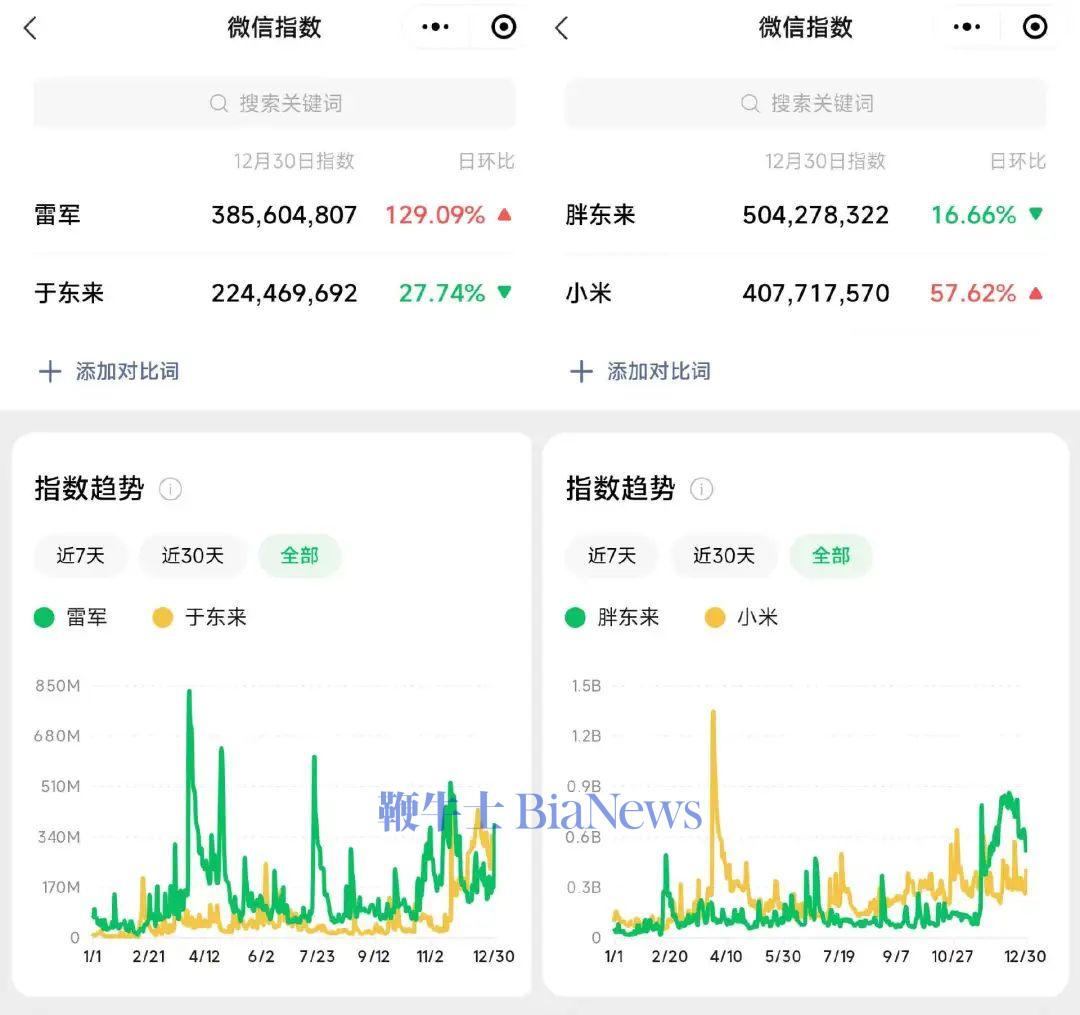Toggle 小米 yellow legend dot
This screenshot has width=1080, height=1015.
pyautogui.click(x=715, y=618)
